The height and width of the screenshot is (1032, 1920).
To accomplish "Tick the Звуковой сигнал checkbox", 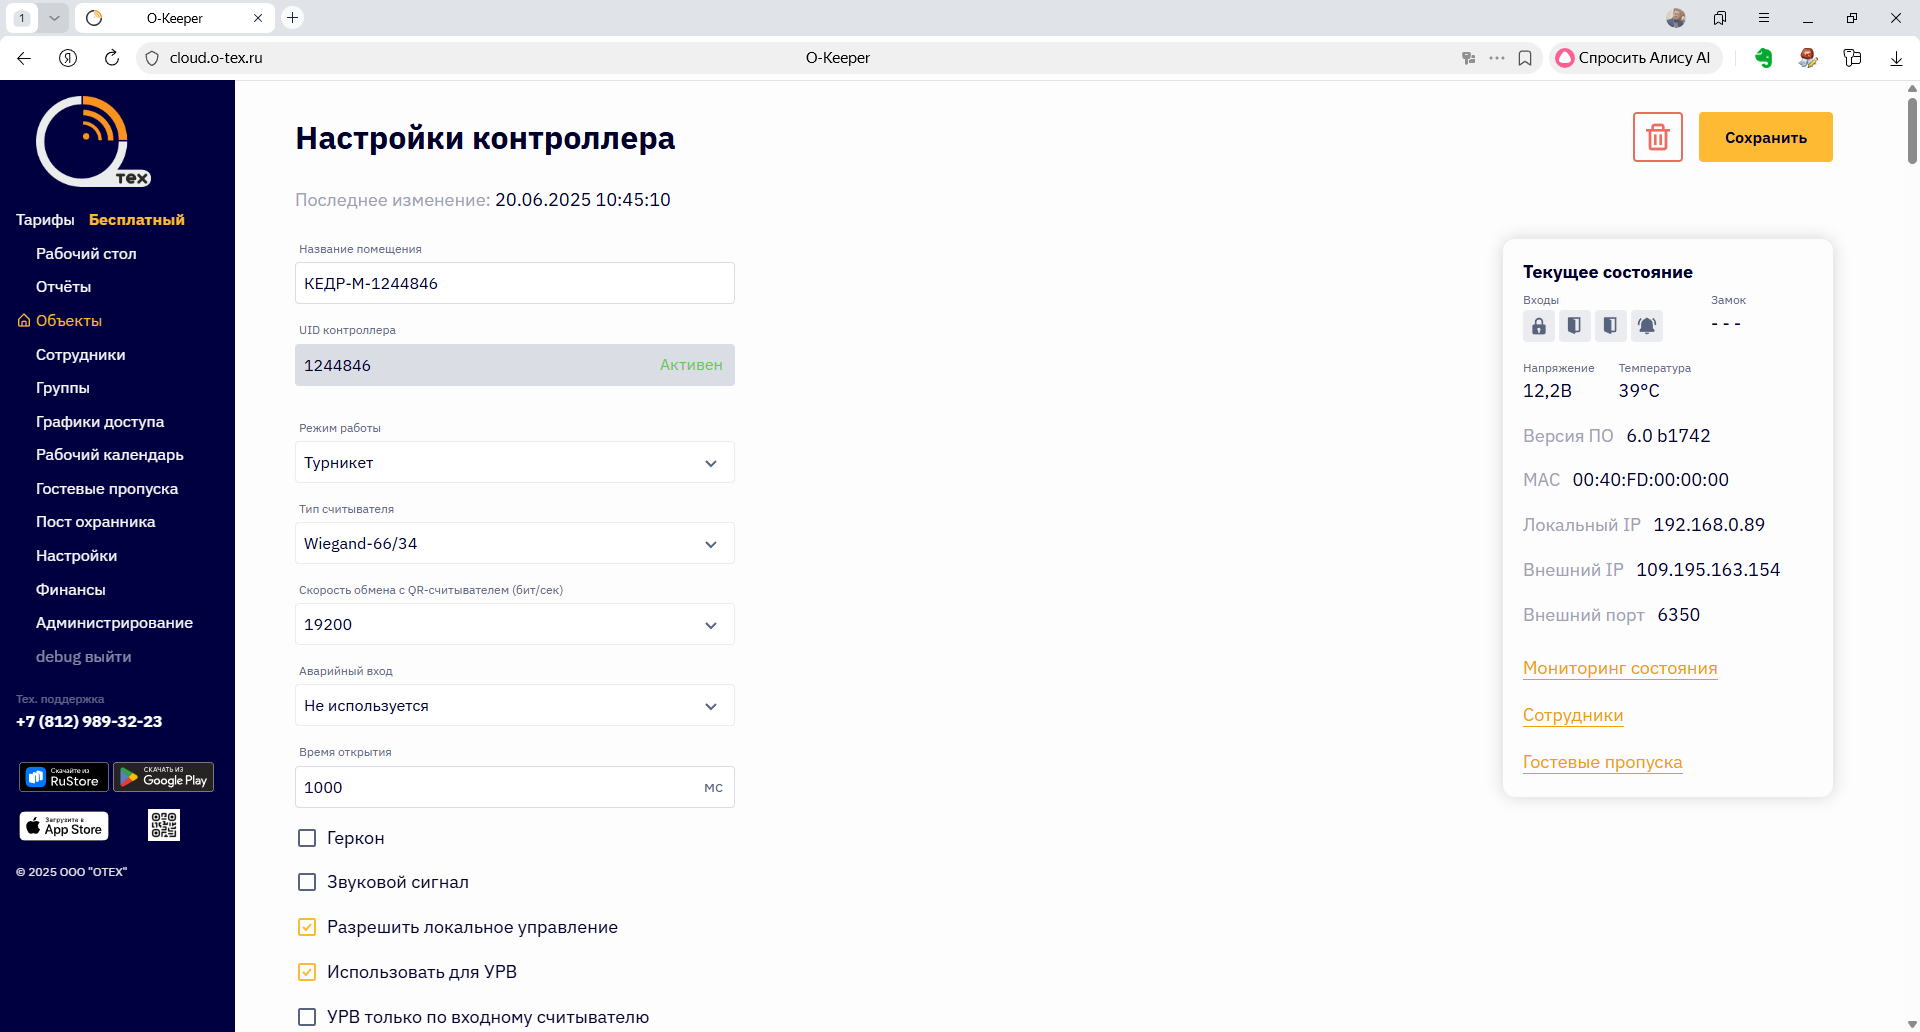I will coord(307,882).
